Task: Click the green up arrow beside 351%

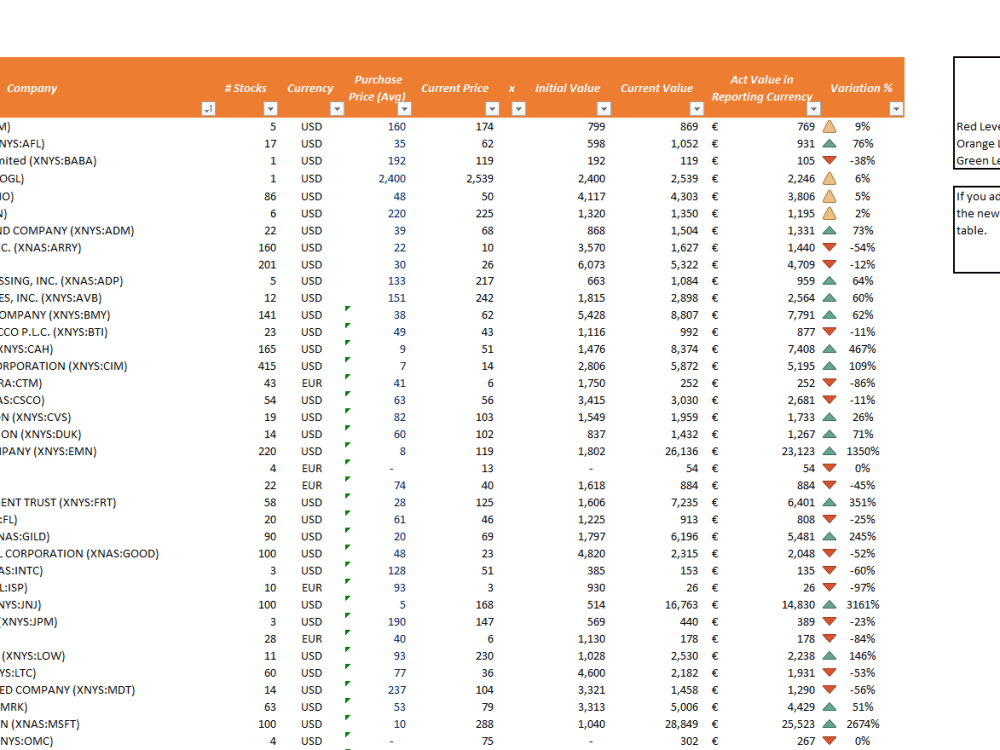Action: point(829,503)
